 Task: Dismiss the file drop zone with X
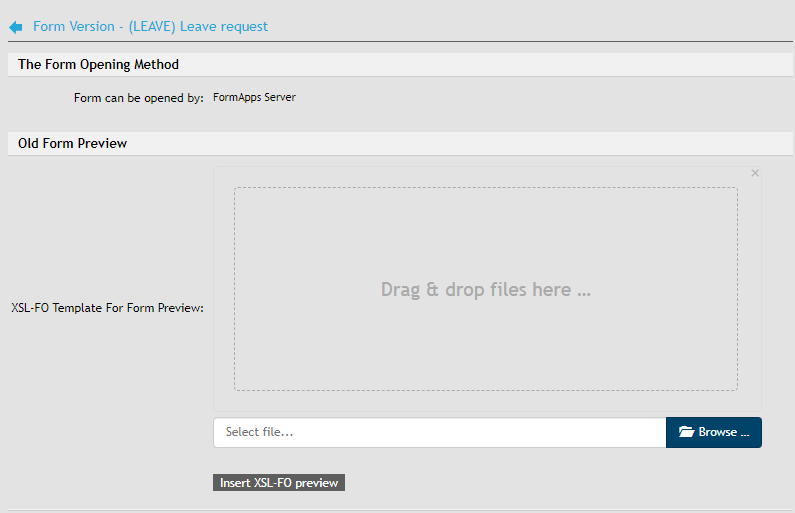(755, 173)
